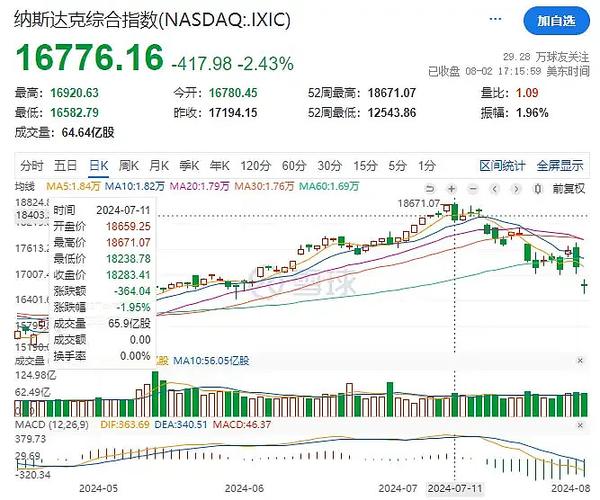Switch chart to 120分 interval
Viewport: 600px width, 500px height.
256,166
